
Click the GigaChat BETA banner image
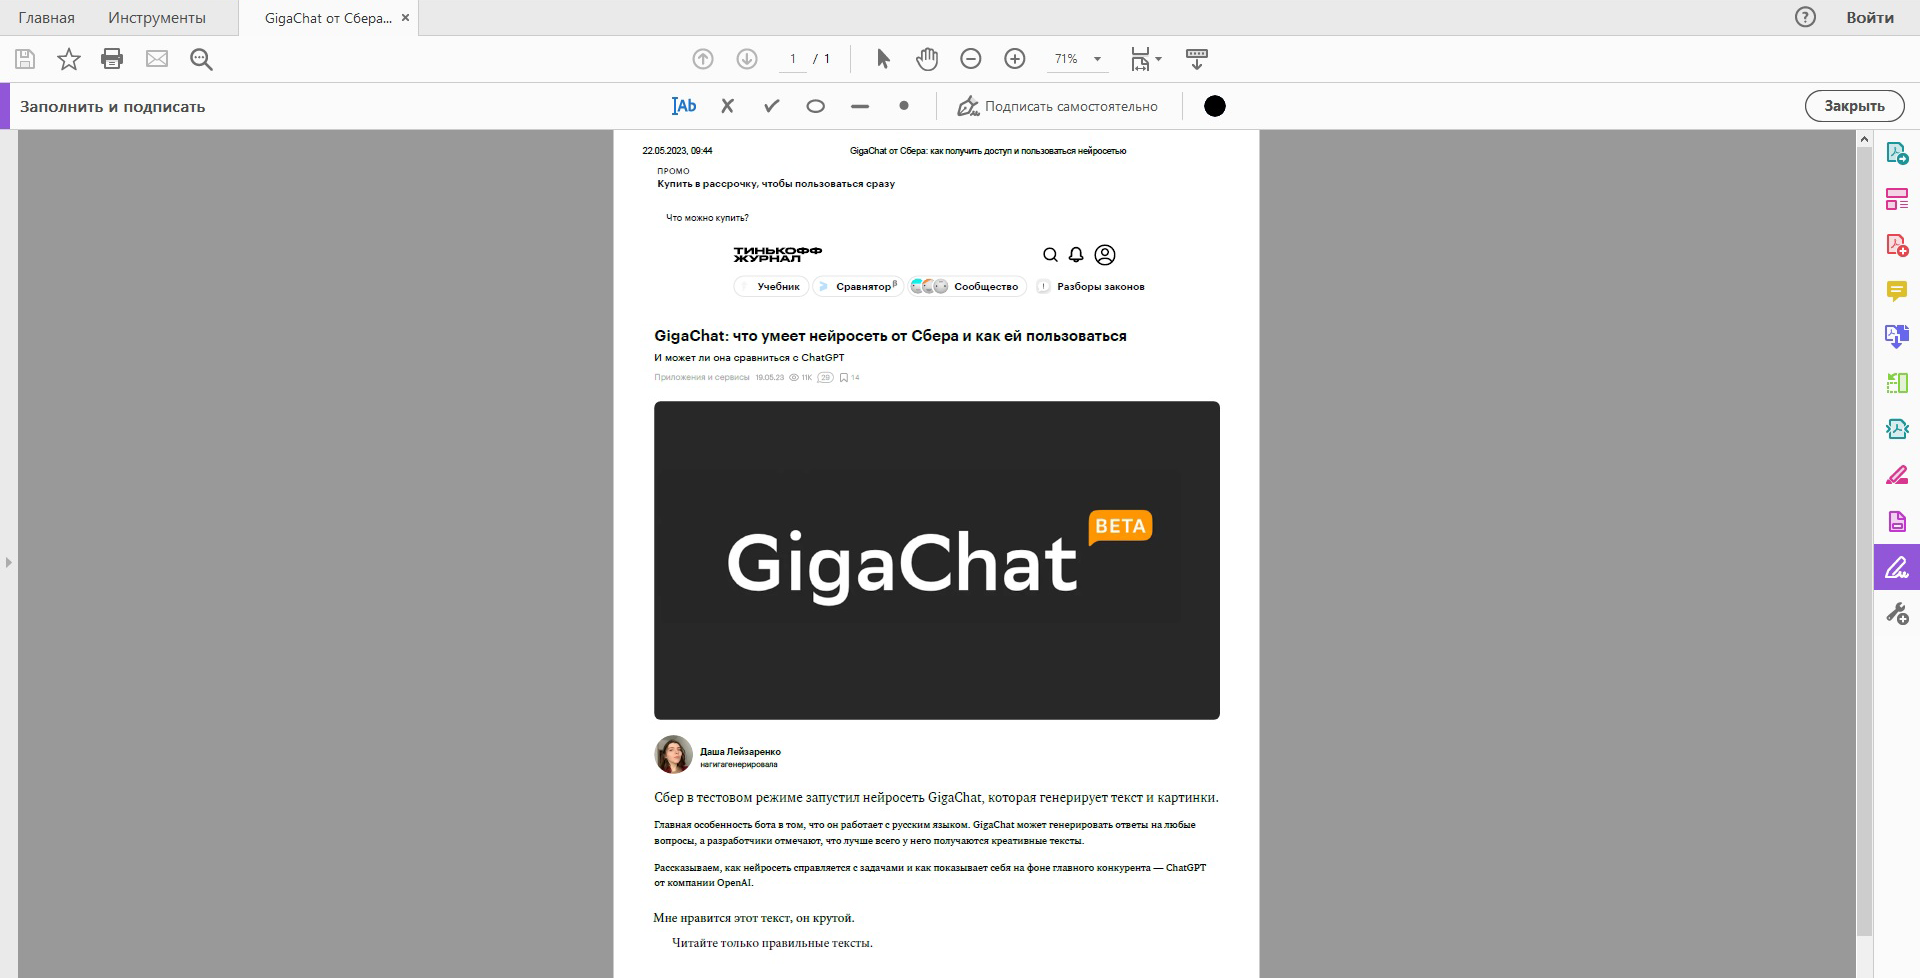click(937, 560)
